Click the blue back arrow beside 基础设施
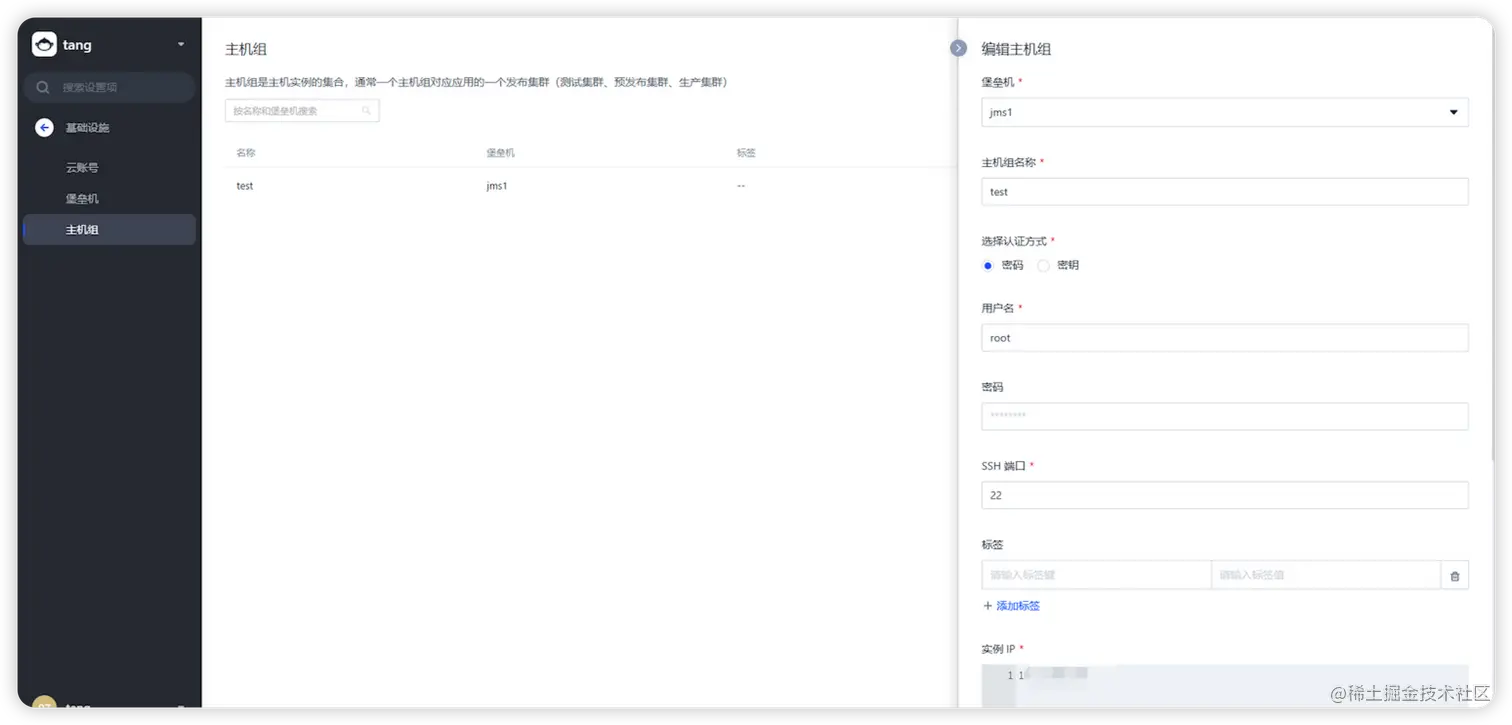Screen dimensions: 1512x725 tap(43, 127)
